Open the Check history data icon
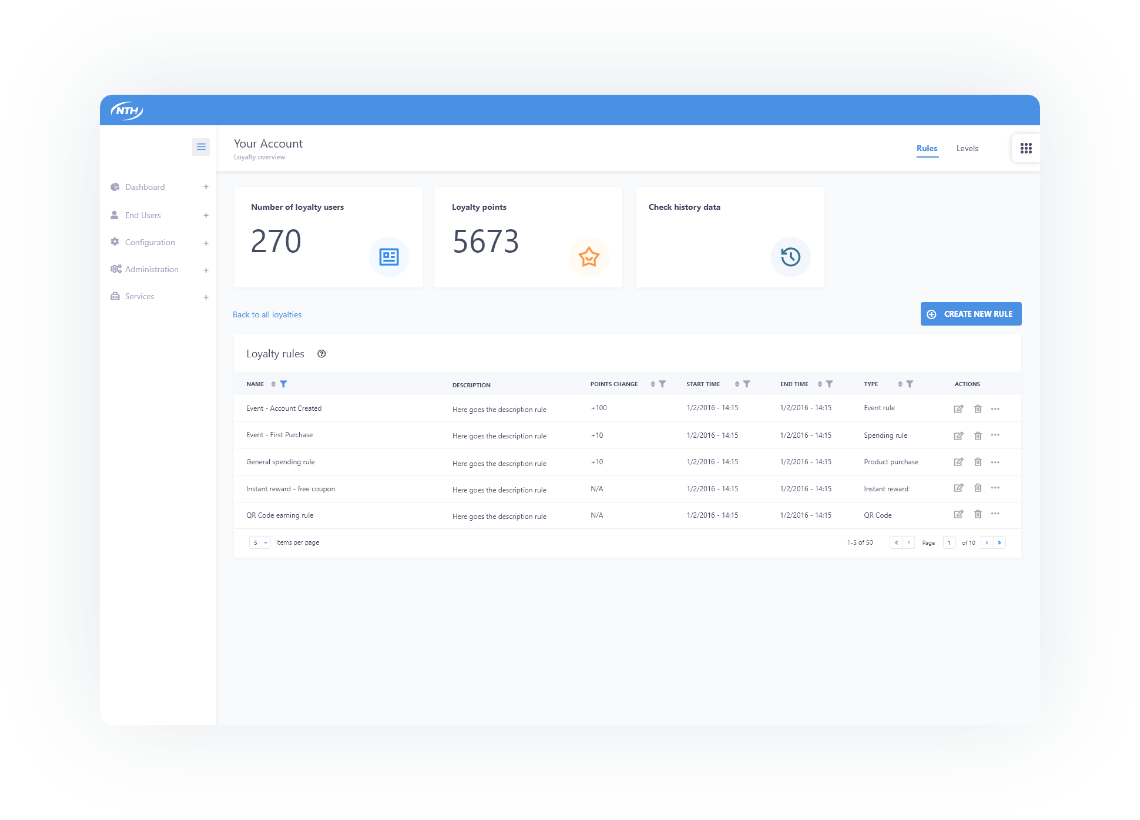The image size is (1140, 820). coord(790,257)
